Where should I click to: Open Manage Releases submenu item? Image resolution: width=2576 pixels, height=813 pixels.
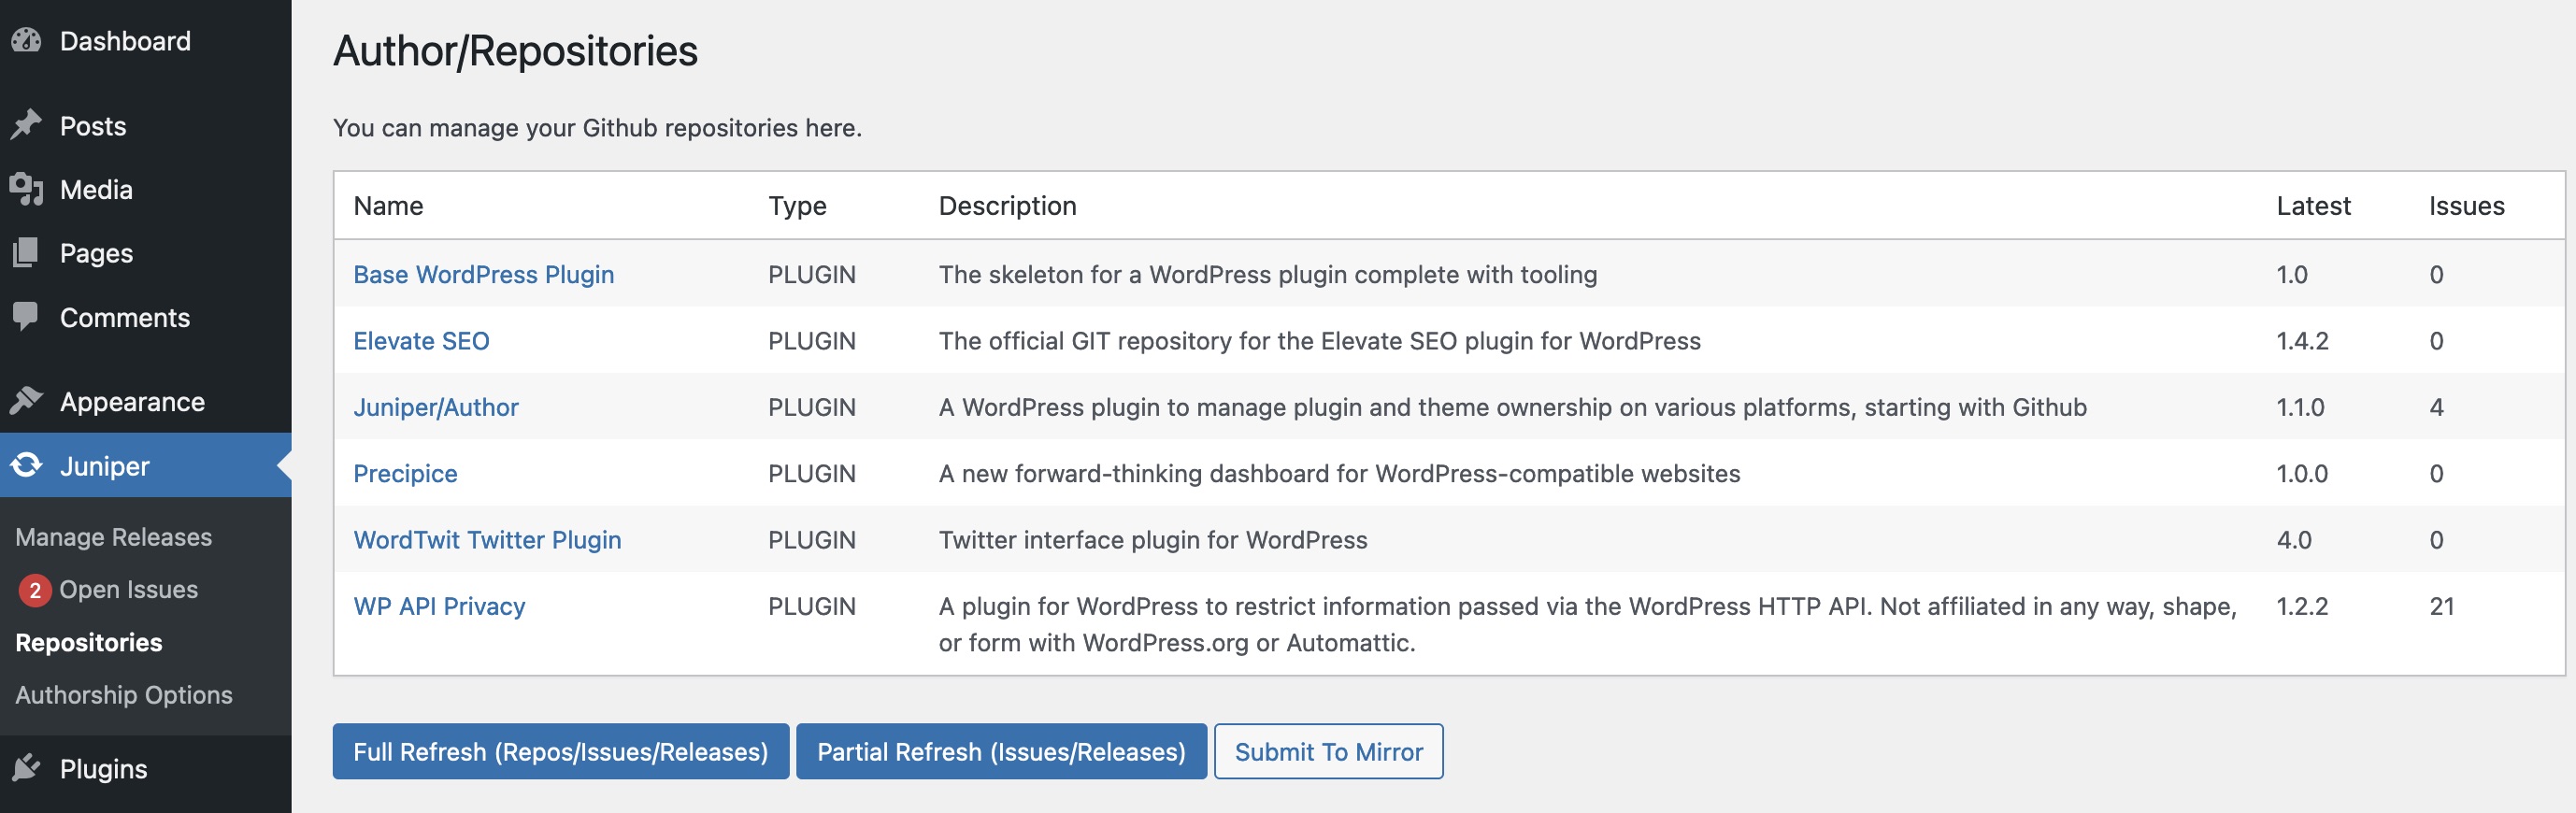(x=114, y=537)
